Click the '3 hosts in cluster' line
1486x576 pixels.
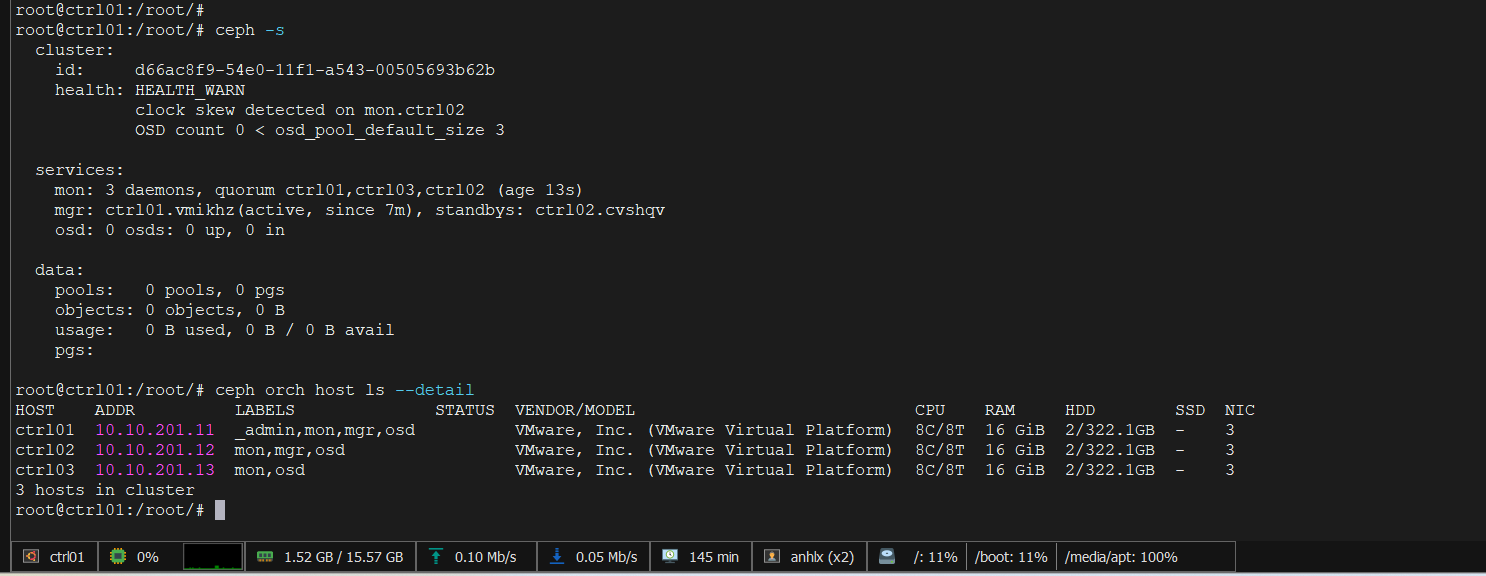[x=105, y=490]
